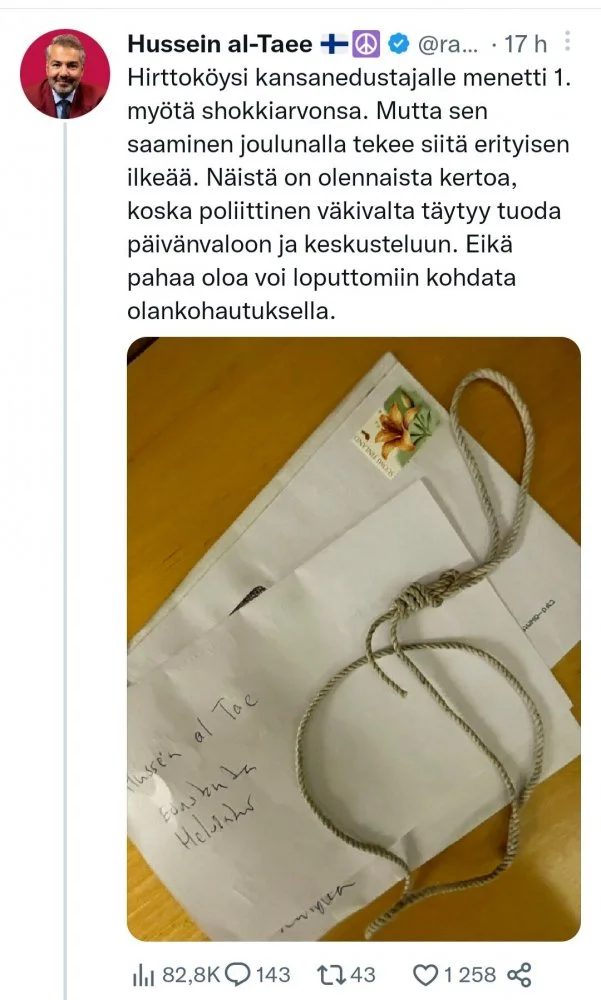Click the blue verified checkmark badge

tap(399, 43)
